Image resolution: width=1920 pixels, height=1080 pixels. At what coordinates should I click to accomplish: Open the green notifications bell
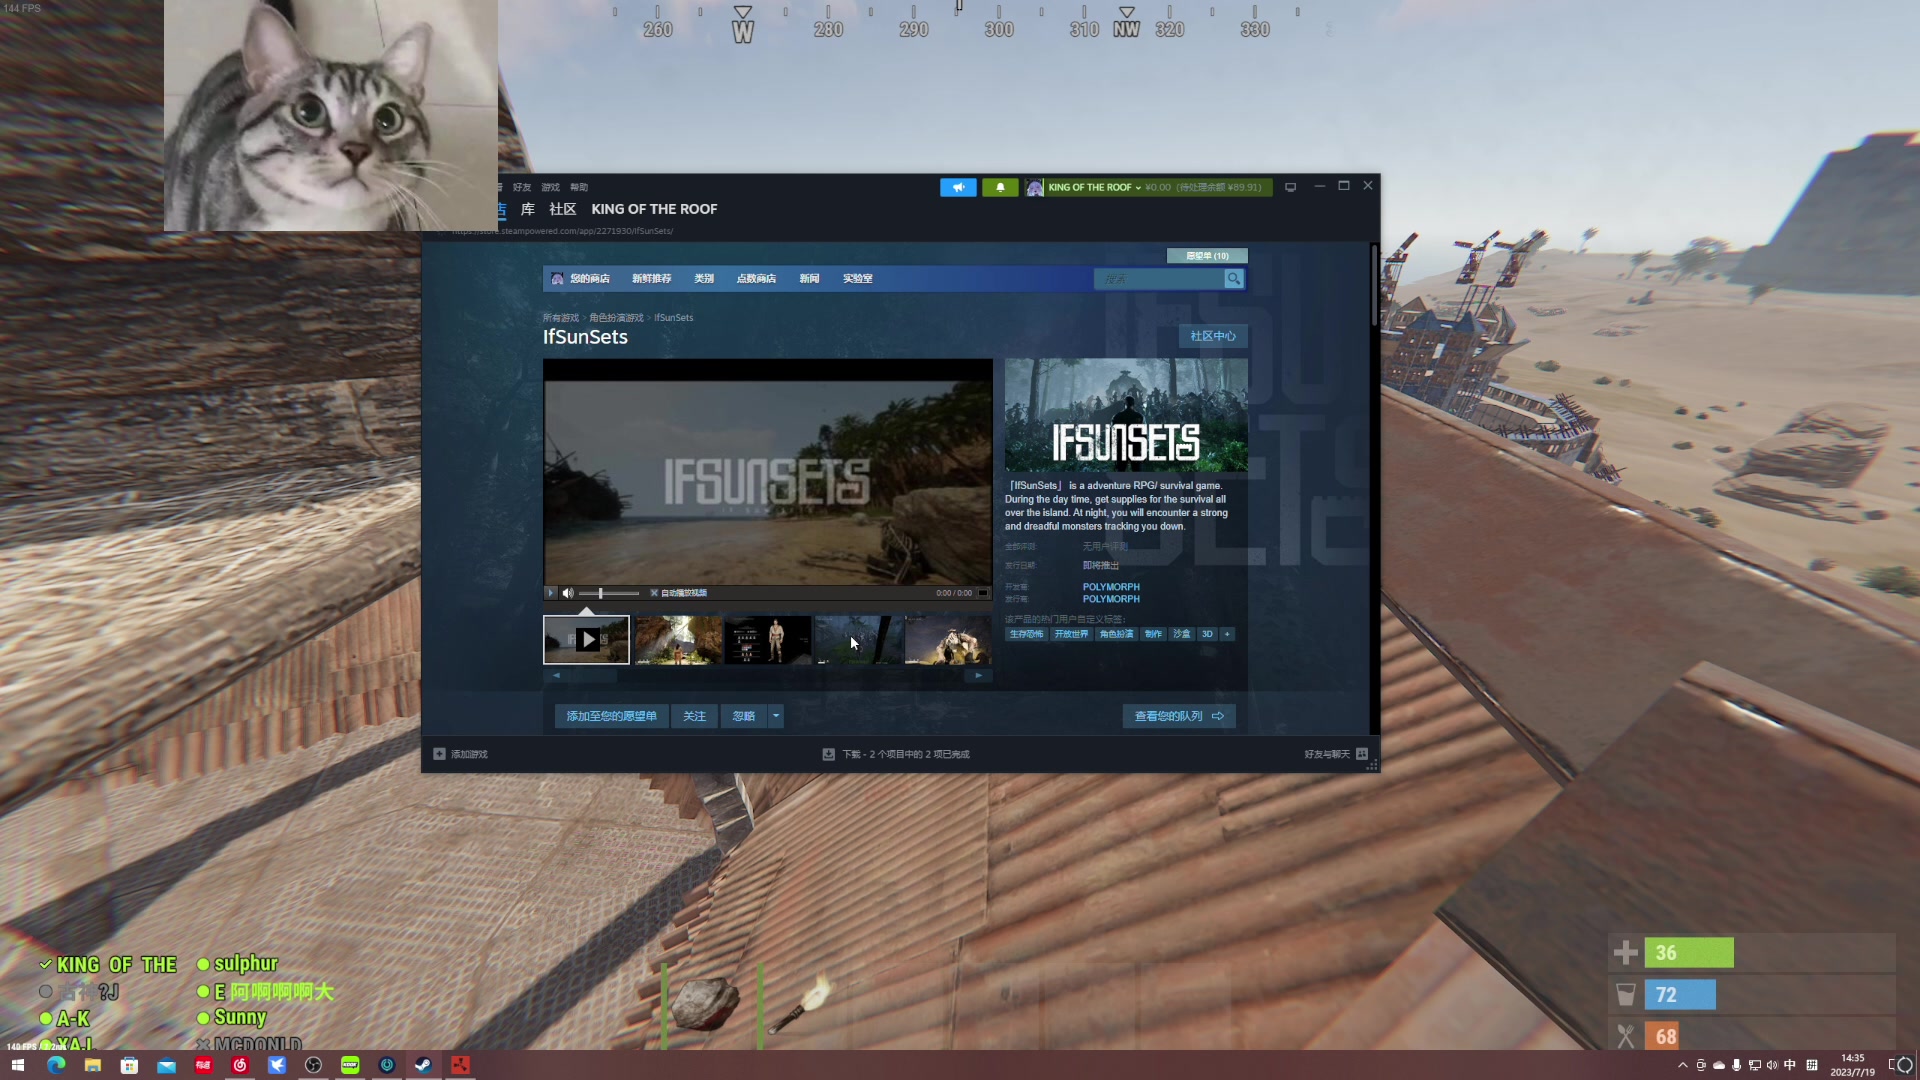coord(1000,187)
